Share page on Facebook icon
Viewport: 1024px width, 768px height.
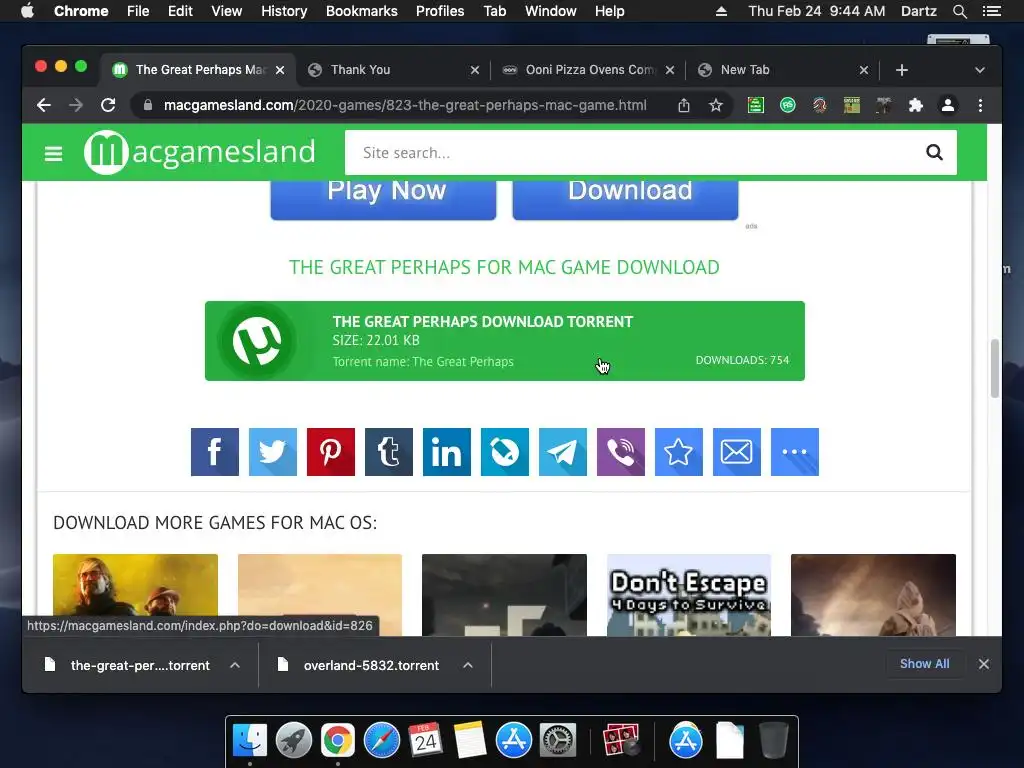click(215, 452)
